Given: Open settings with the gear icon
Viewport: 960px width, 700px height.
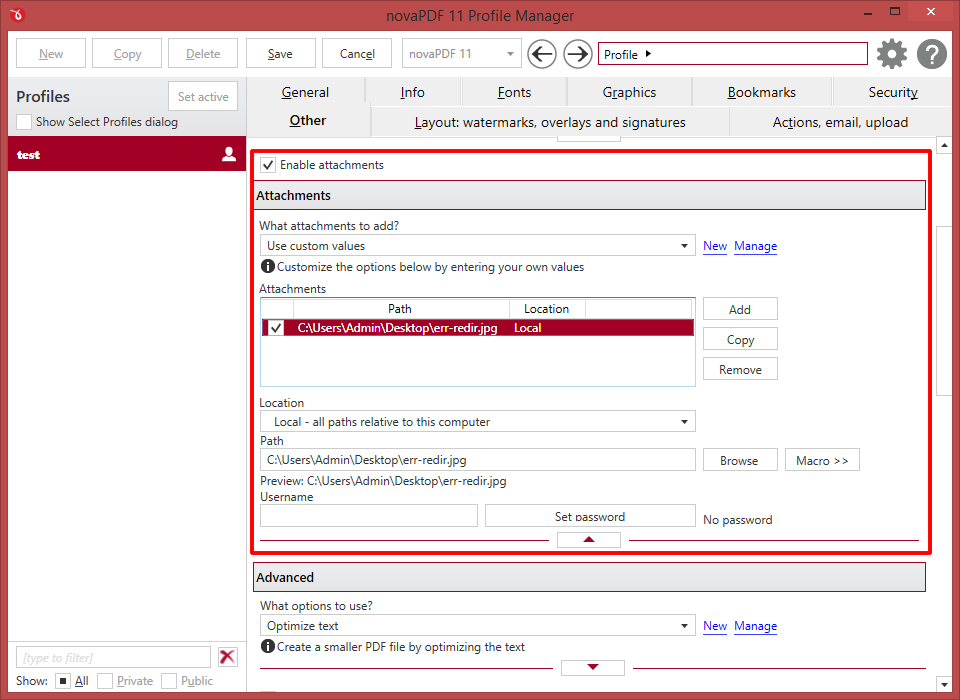Looking at the screenshot, I should (x=891, y=54).
